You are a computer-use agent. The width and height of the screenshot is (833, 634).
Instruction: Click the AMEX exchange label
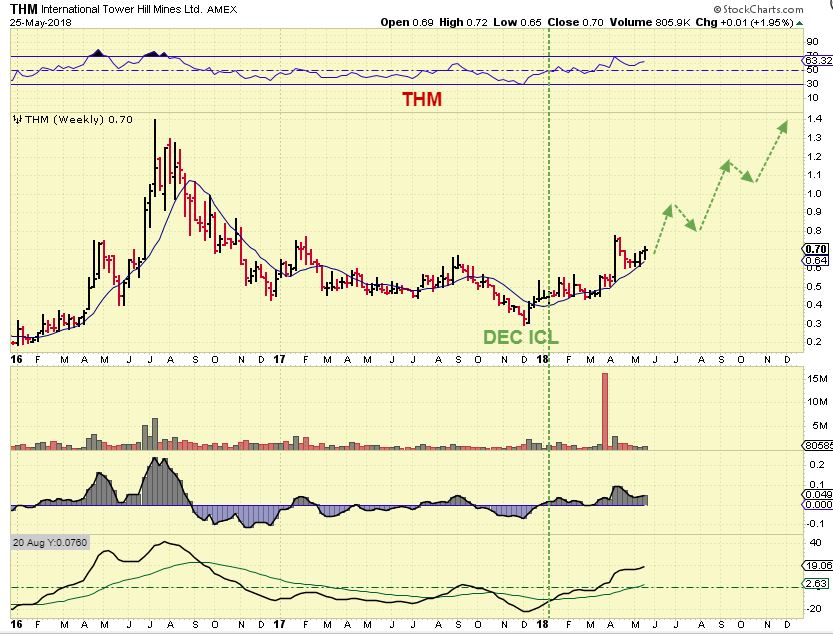[222, 10]
